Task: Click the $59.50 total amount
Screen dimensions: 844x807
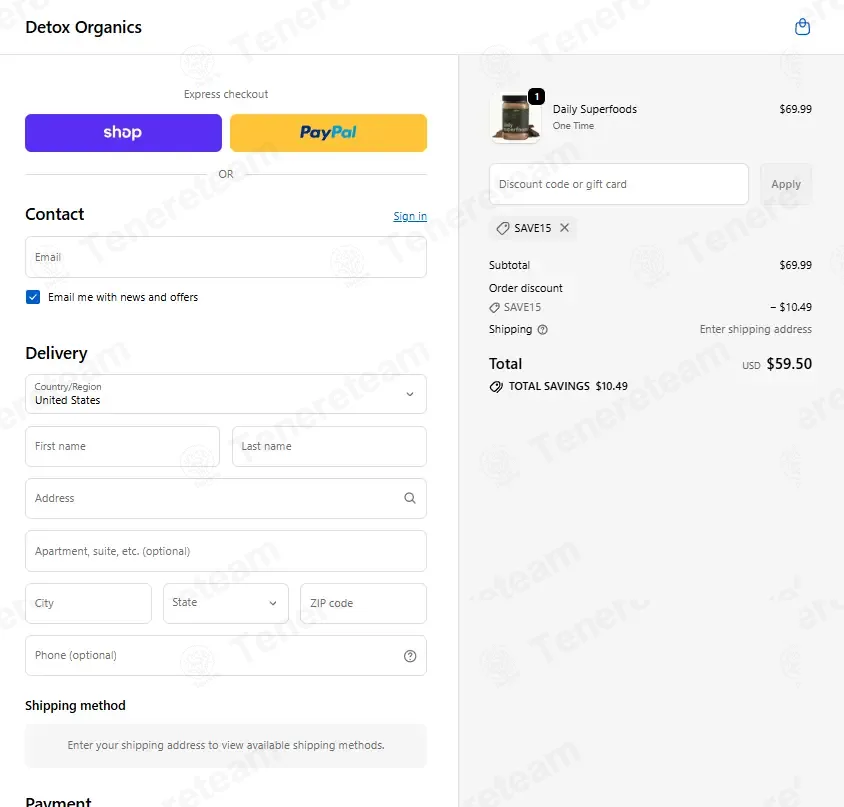Action: (x=789, y=364)
